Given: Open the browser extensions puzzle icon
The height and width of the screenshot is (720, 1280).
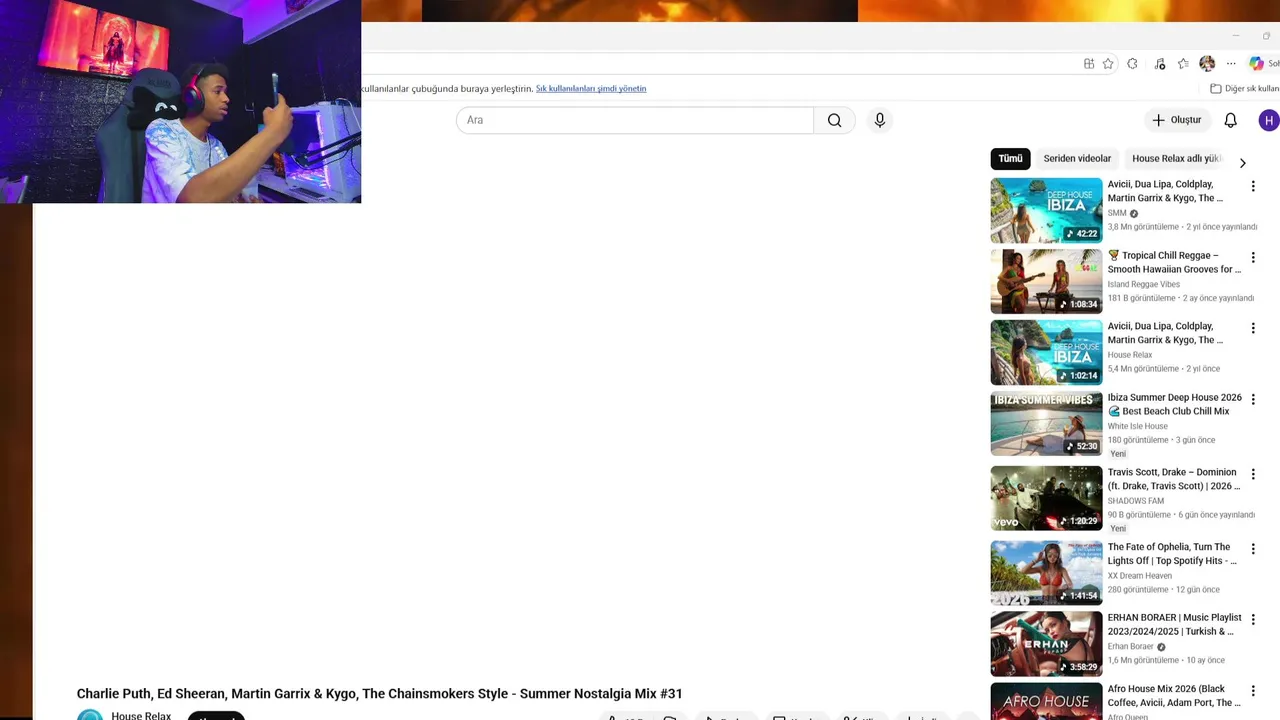Looking at the screenshot, I should (x=1132, y=64).
